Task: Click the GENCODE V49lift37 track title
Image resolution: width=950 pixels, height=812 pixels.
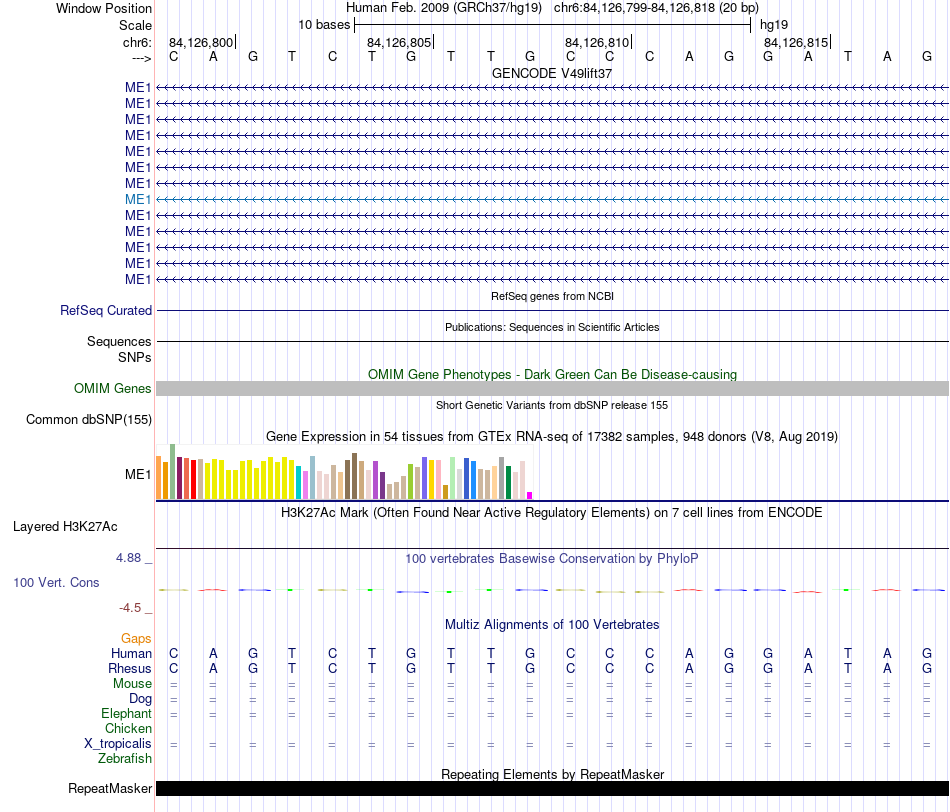Action: point(552,73)
